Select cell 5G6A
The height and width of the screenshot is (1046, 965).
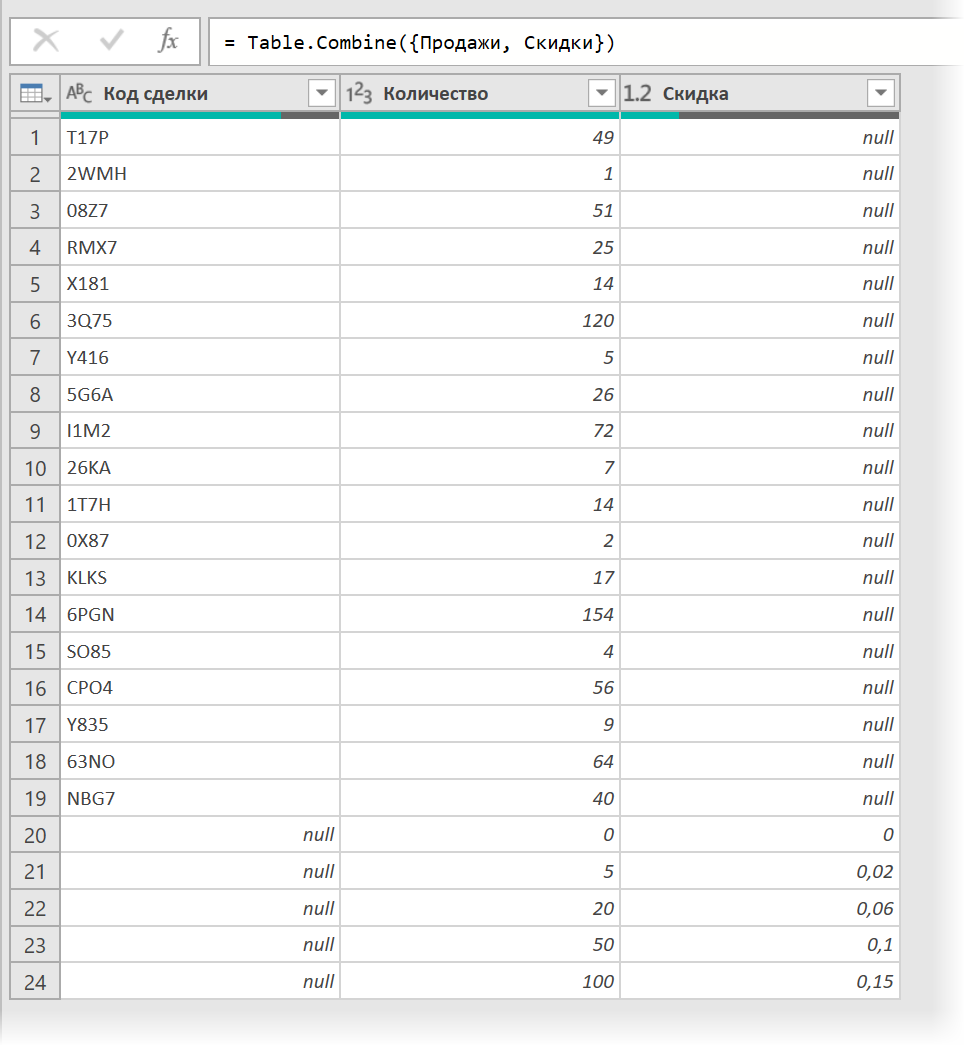[200, 394]
